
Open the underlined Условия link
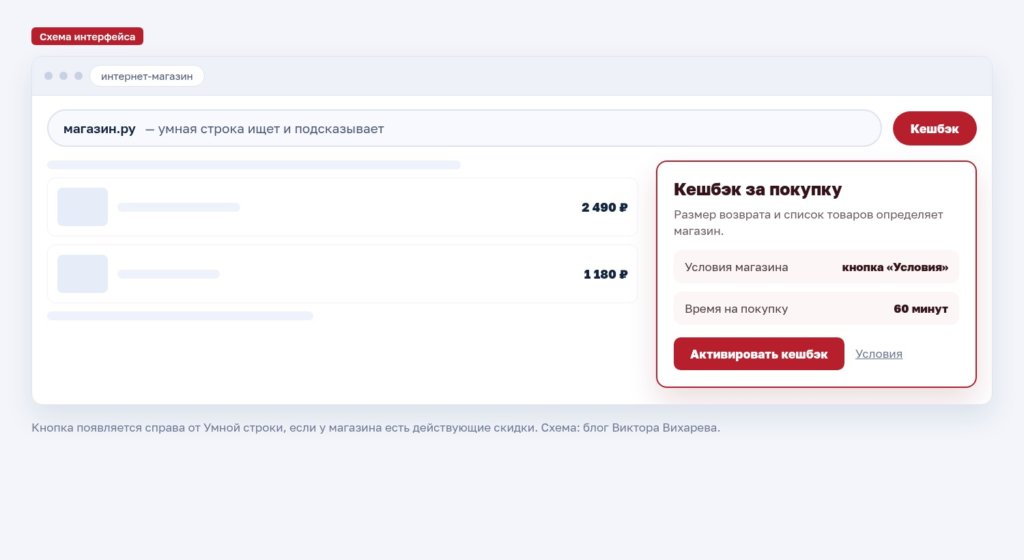879,354
